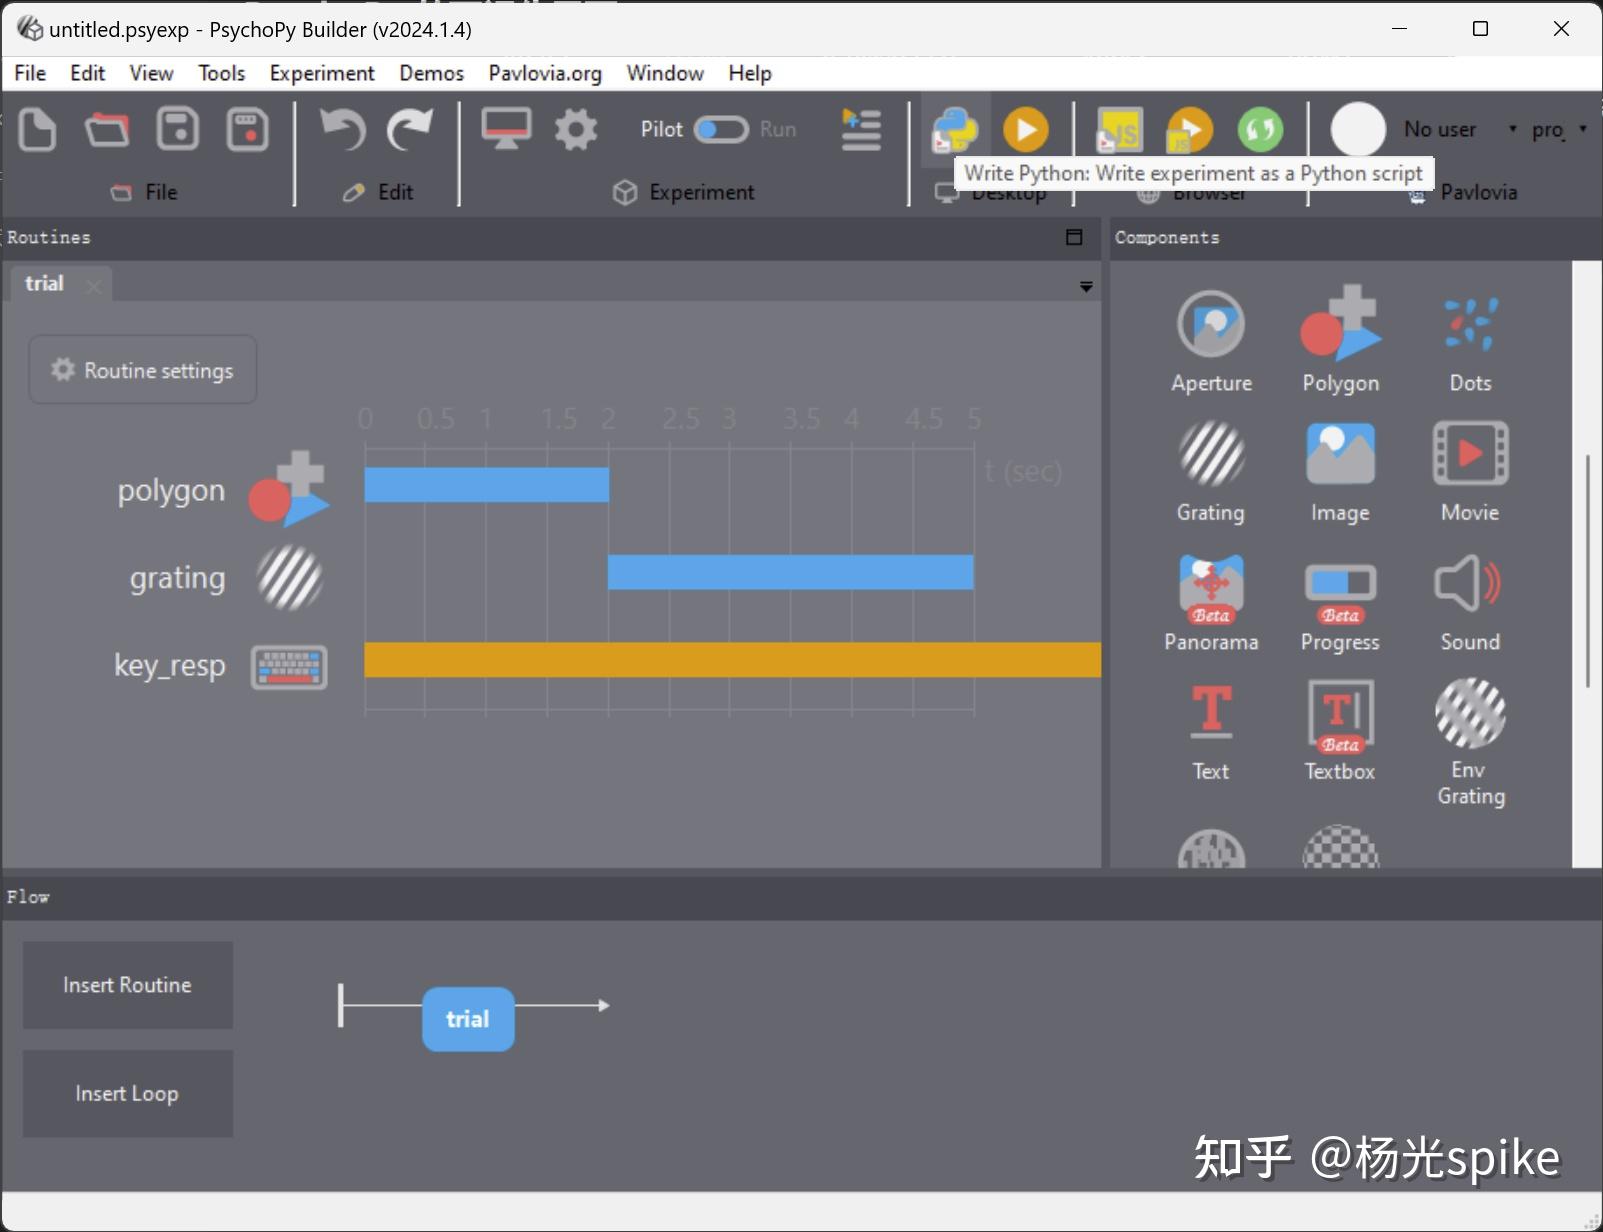Open the No user account dropdown
Image resolution: width=1603 pixels, height=1232 pixels.
coord(1511,129)
